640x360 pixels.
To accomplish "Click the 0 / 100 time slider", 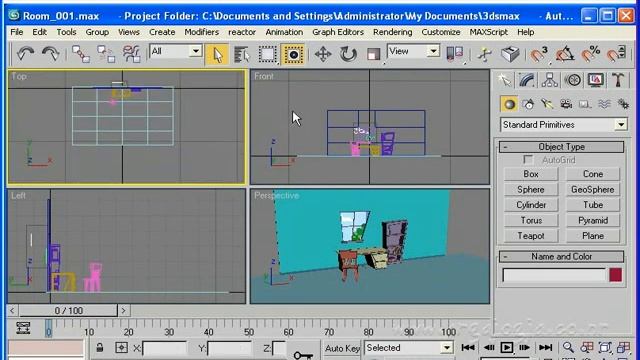I will (x=68, y=311).
